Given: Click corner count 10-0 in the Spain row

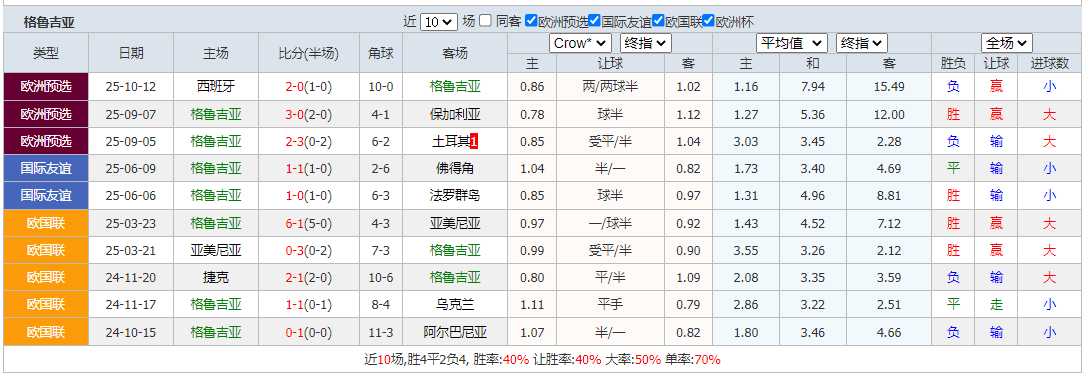Looking at the screenshot, I should coord(382,87).
